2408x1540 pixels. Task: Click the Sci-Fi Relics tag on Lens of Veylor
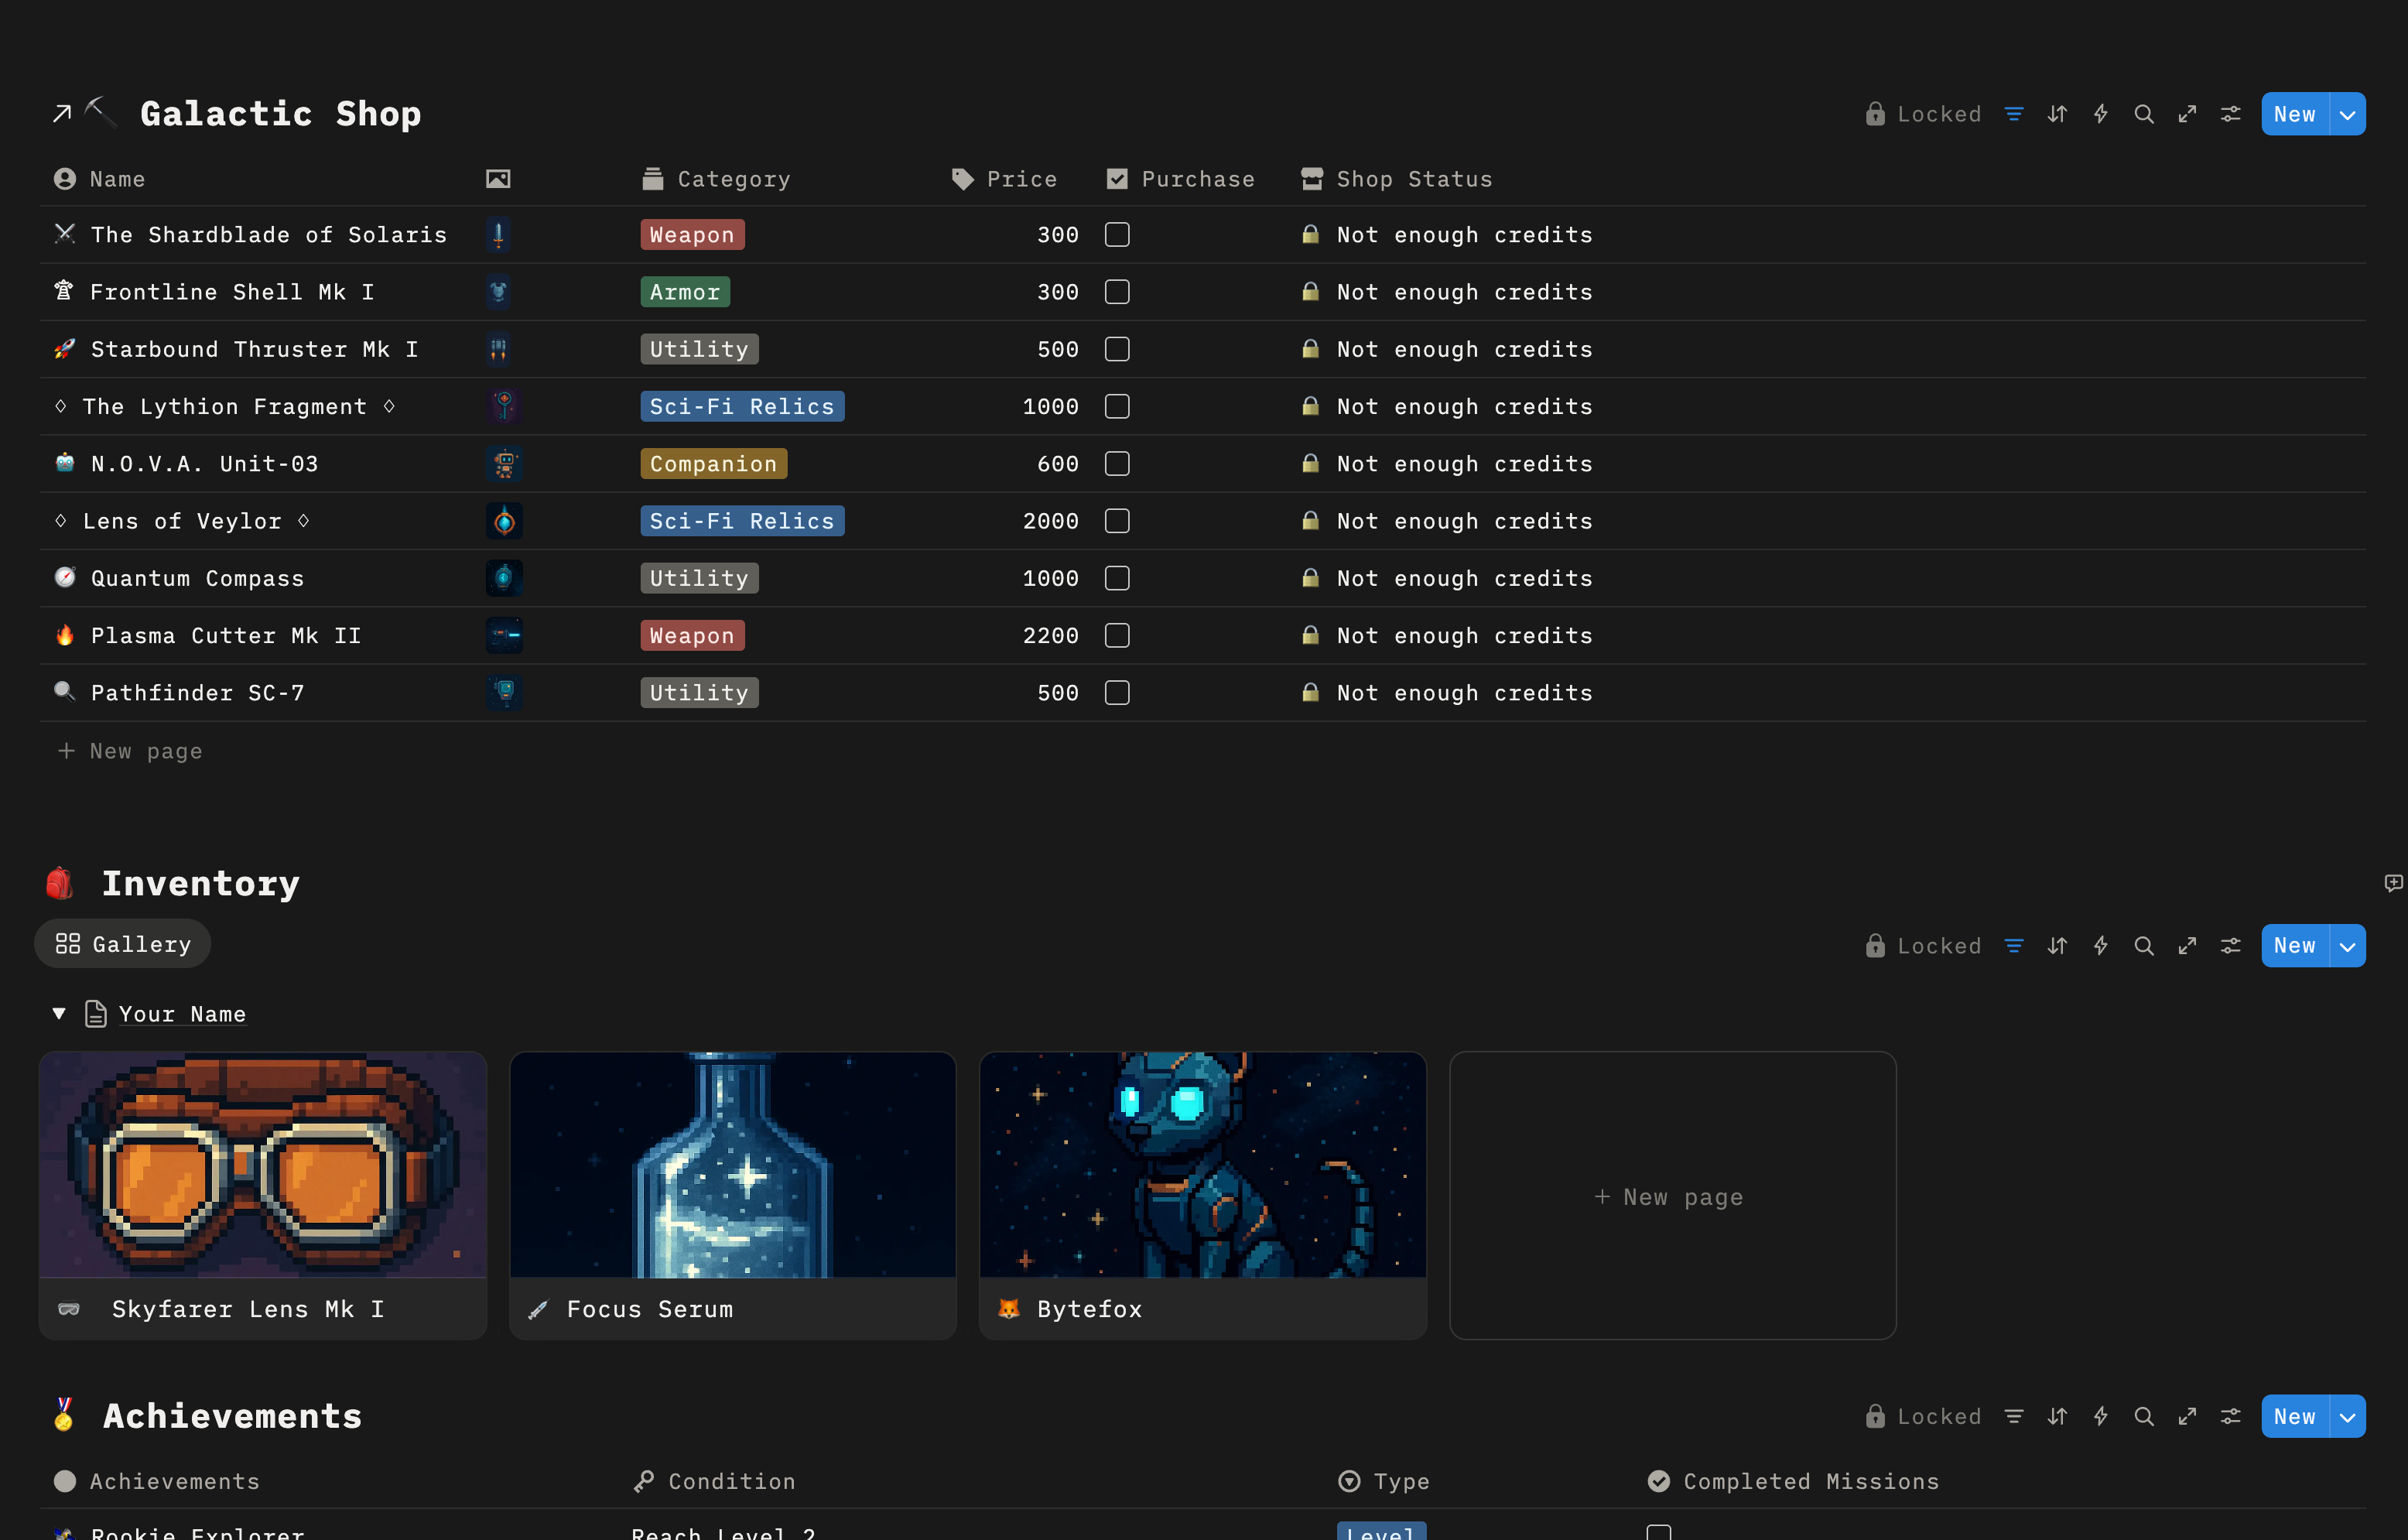741,521
